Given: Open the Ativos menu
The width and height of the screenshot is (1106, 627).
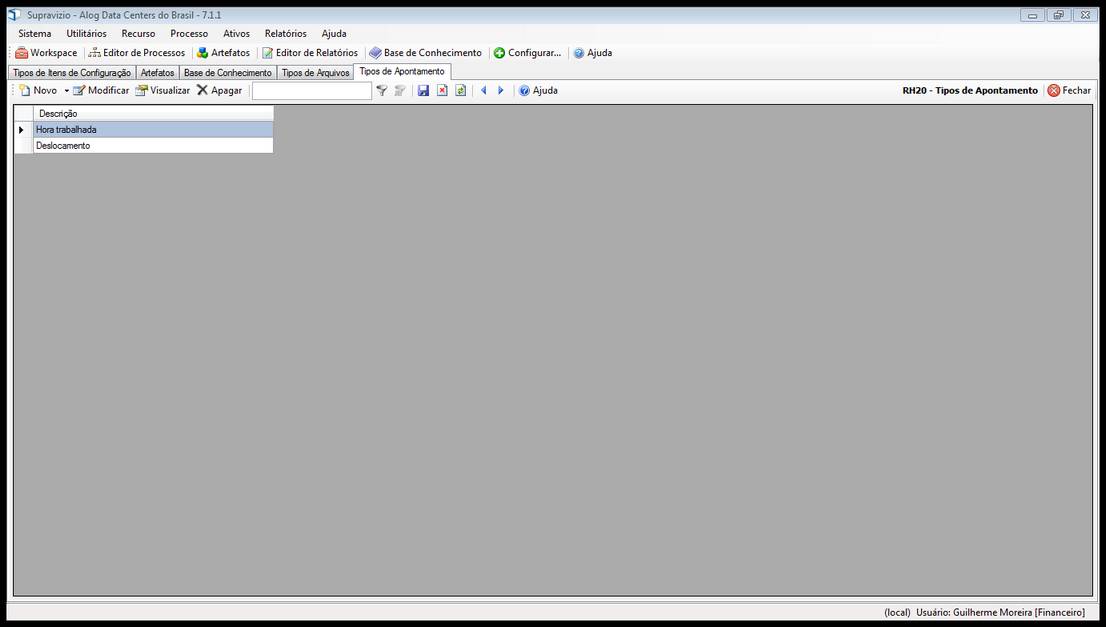Looking at the screenshot, I should click(236, 33).
